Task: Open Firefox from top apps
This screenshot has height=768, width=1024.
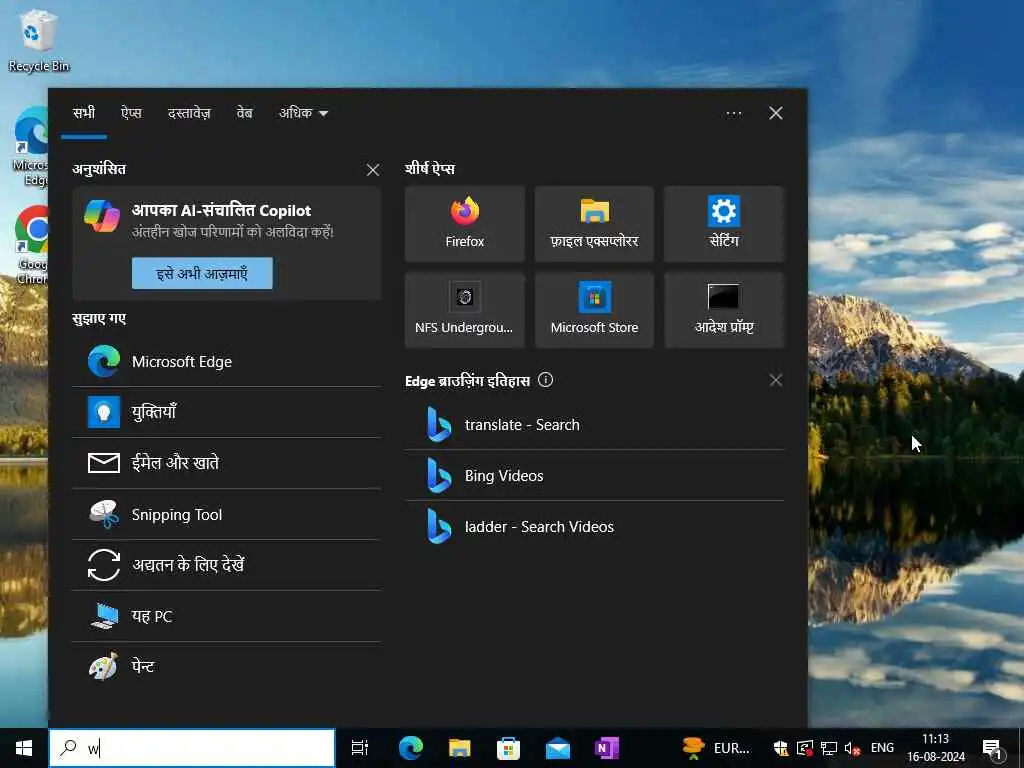Action: (x=464, y=224)
